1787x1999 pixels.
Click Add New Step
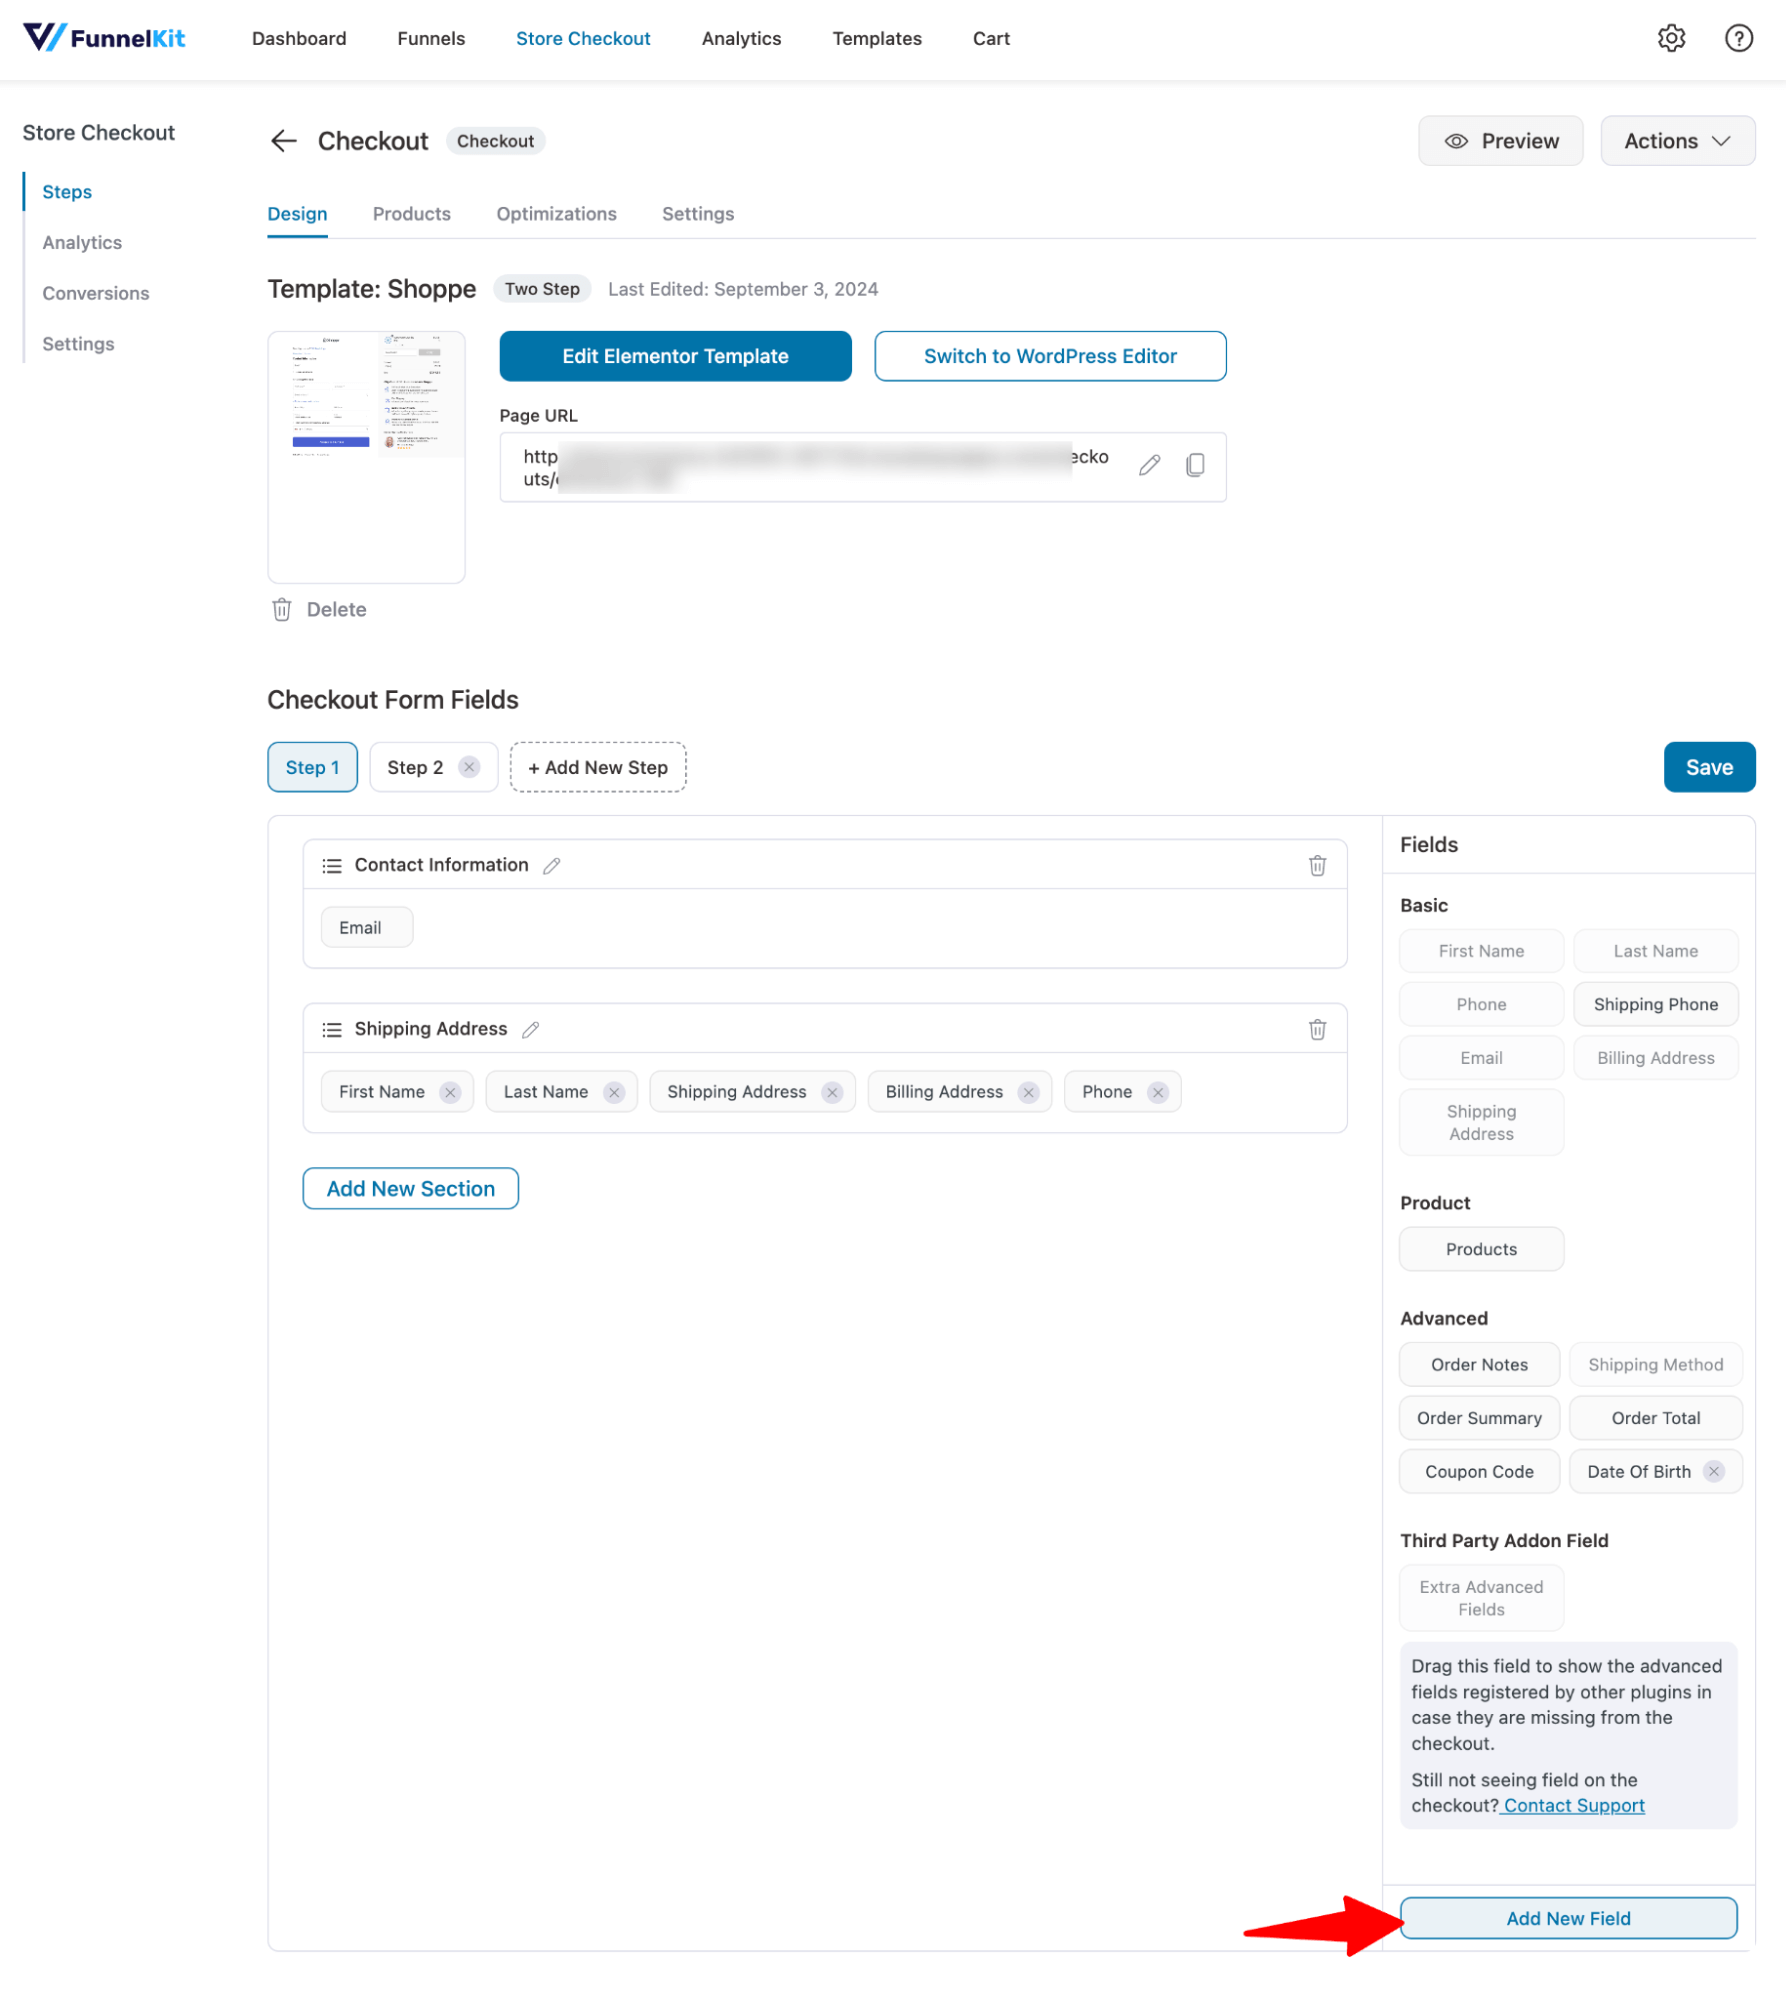coord(598,767)
